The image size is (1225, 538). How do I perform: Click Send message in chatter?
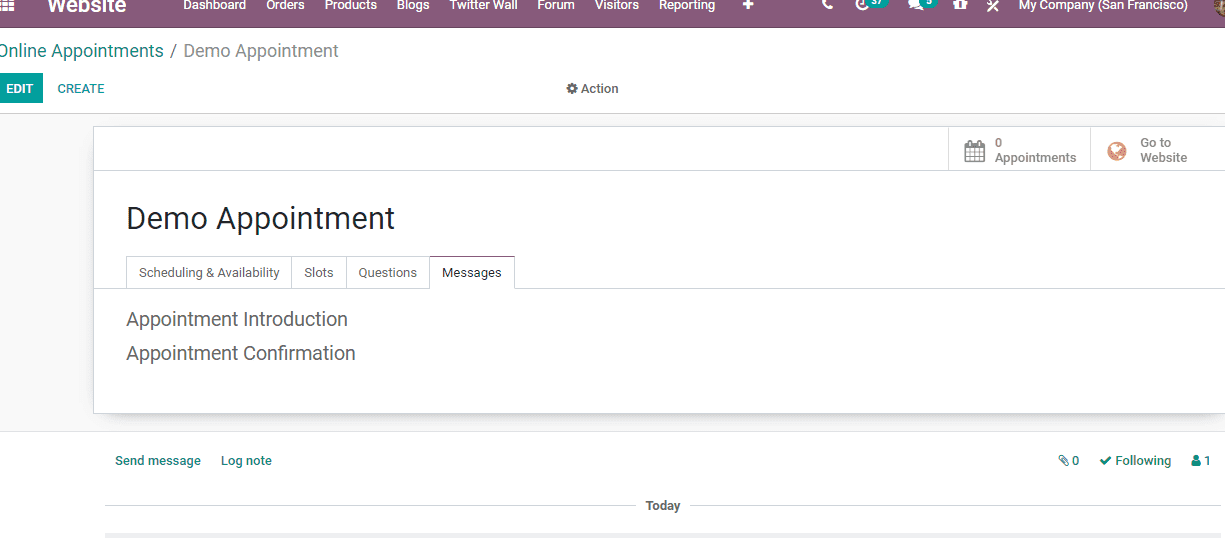(158, 461)
